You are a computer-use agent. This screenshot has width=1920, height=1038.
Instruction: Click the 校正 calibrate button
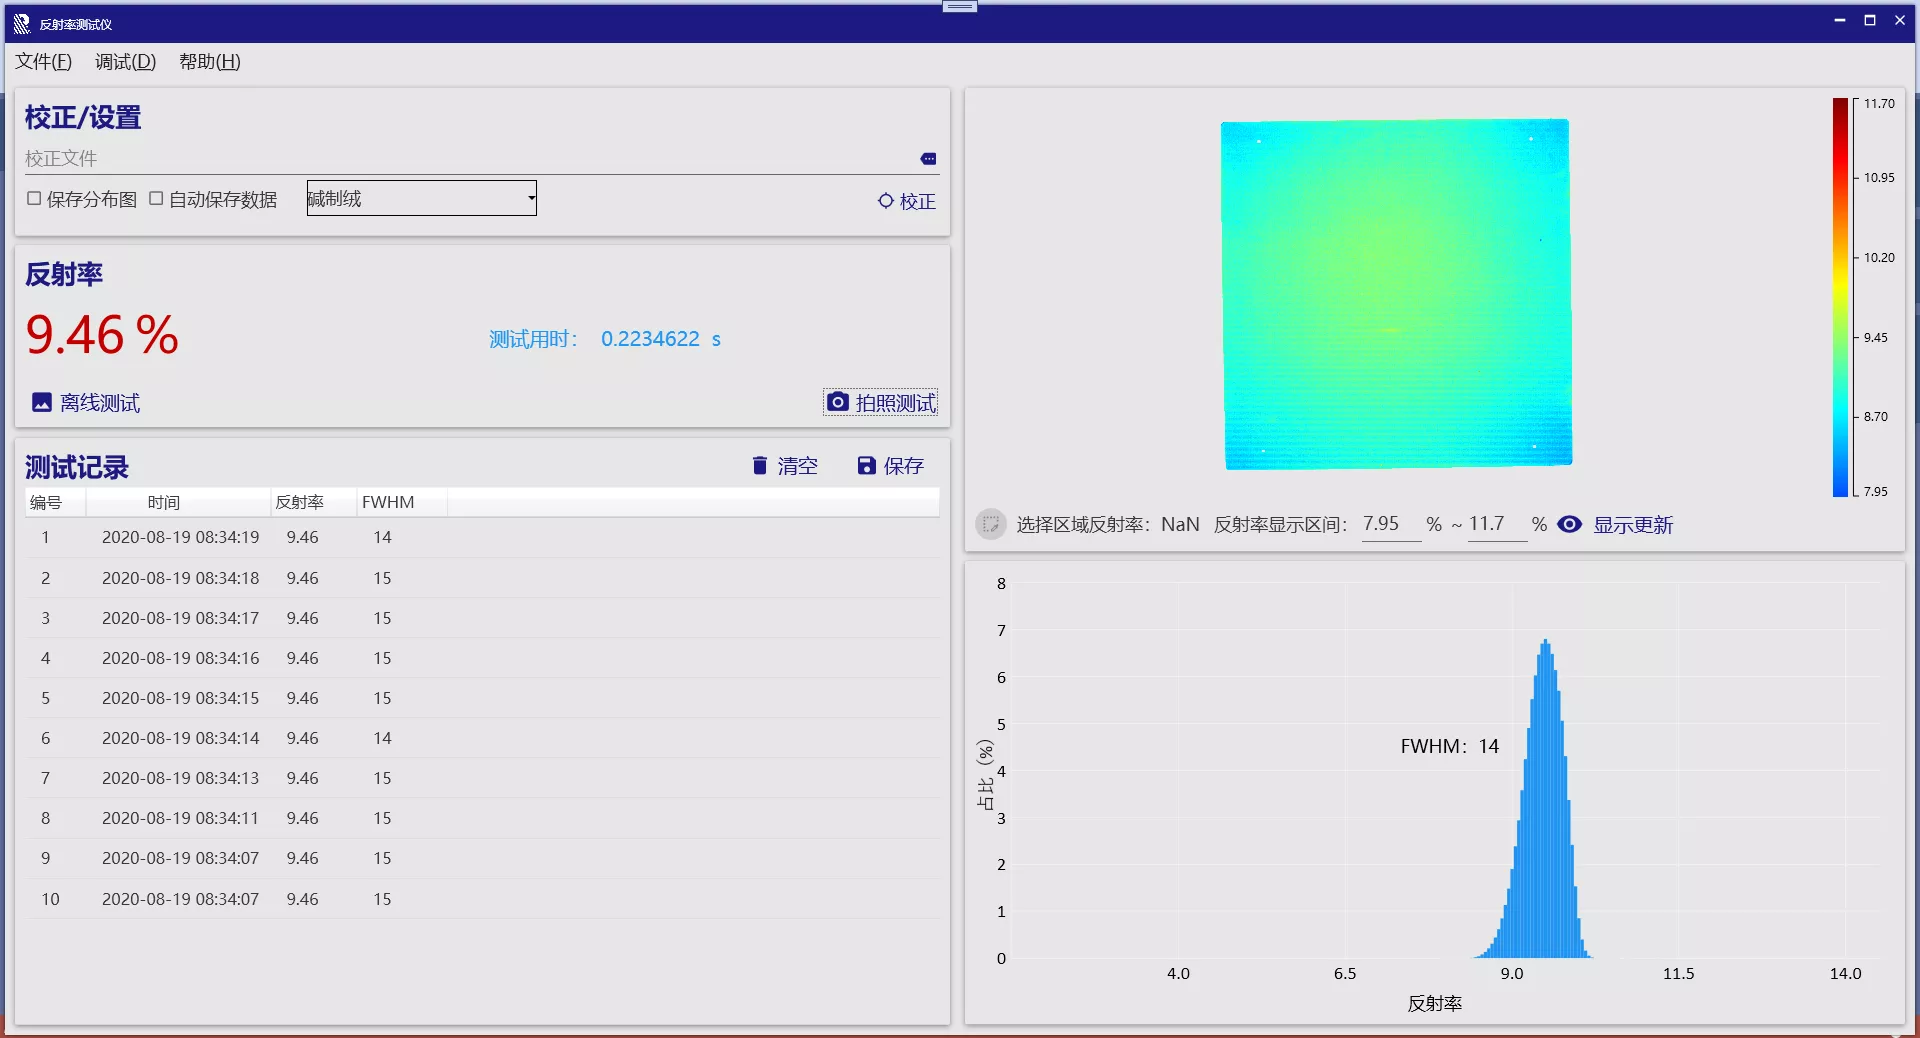[907, 201]
